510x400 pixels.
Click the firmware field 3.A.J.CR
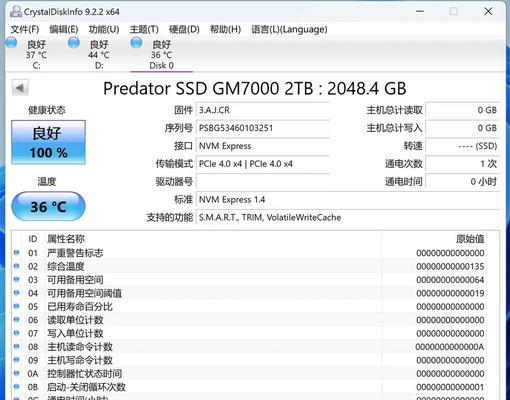click(263, 110)
